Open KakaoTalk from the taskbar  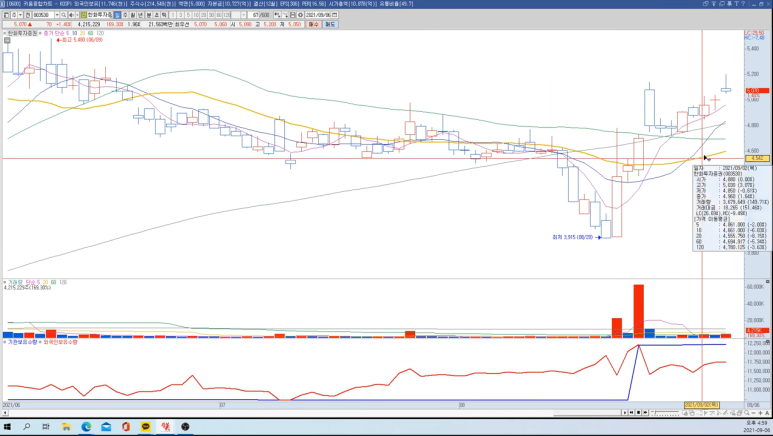click(x=145, y=427)
